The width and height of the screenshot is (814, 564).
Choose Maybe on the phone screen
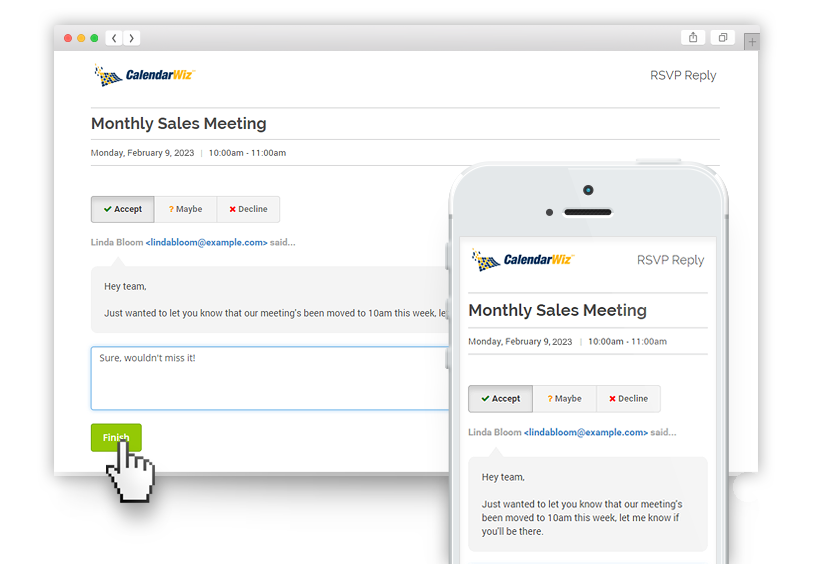[564, 399]
